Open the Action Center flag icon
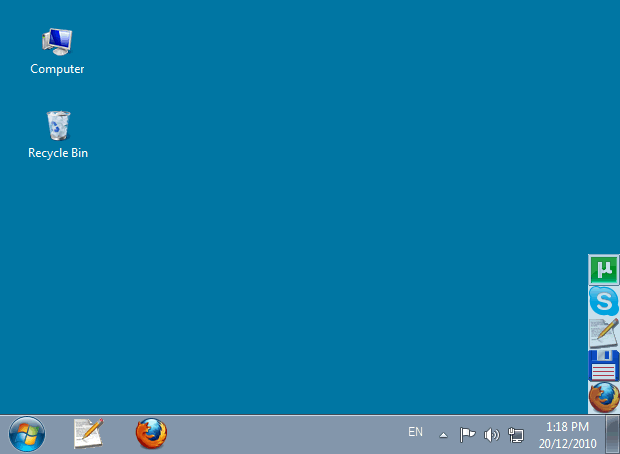The image size is (620, 454). point(467,434)
